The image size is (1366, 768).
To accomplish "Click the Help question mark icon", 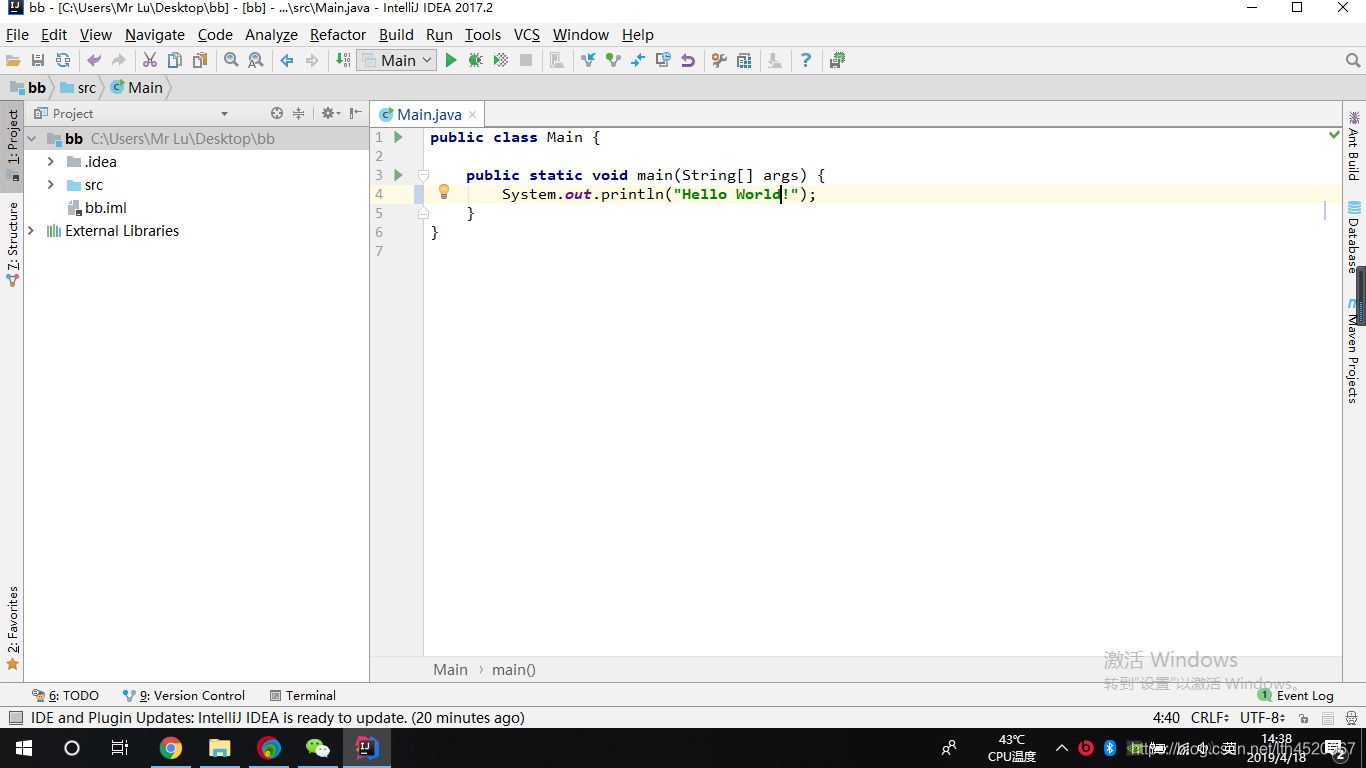I will pyautogui.click(x=806, y=61).
